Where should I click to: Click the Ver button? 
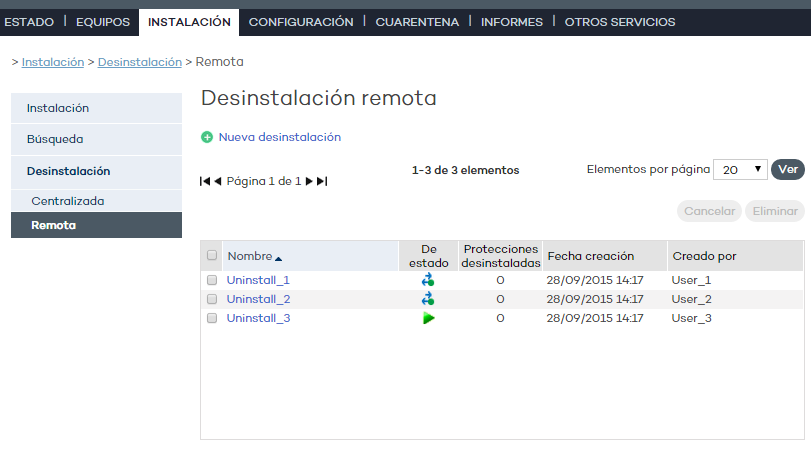788,170
